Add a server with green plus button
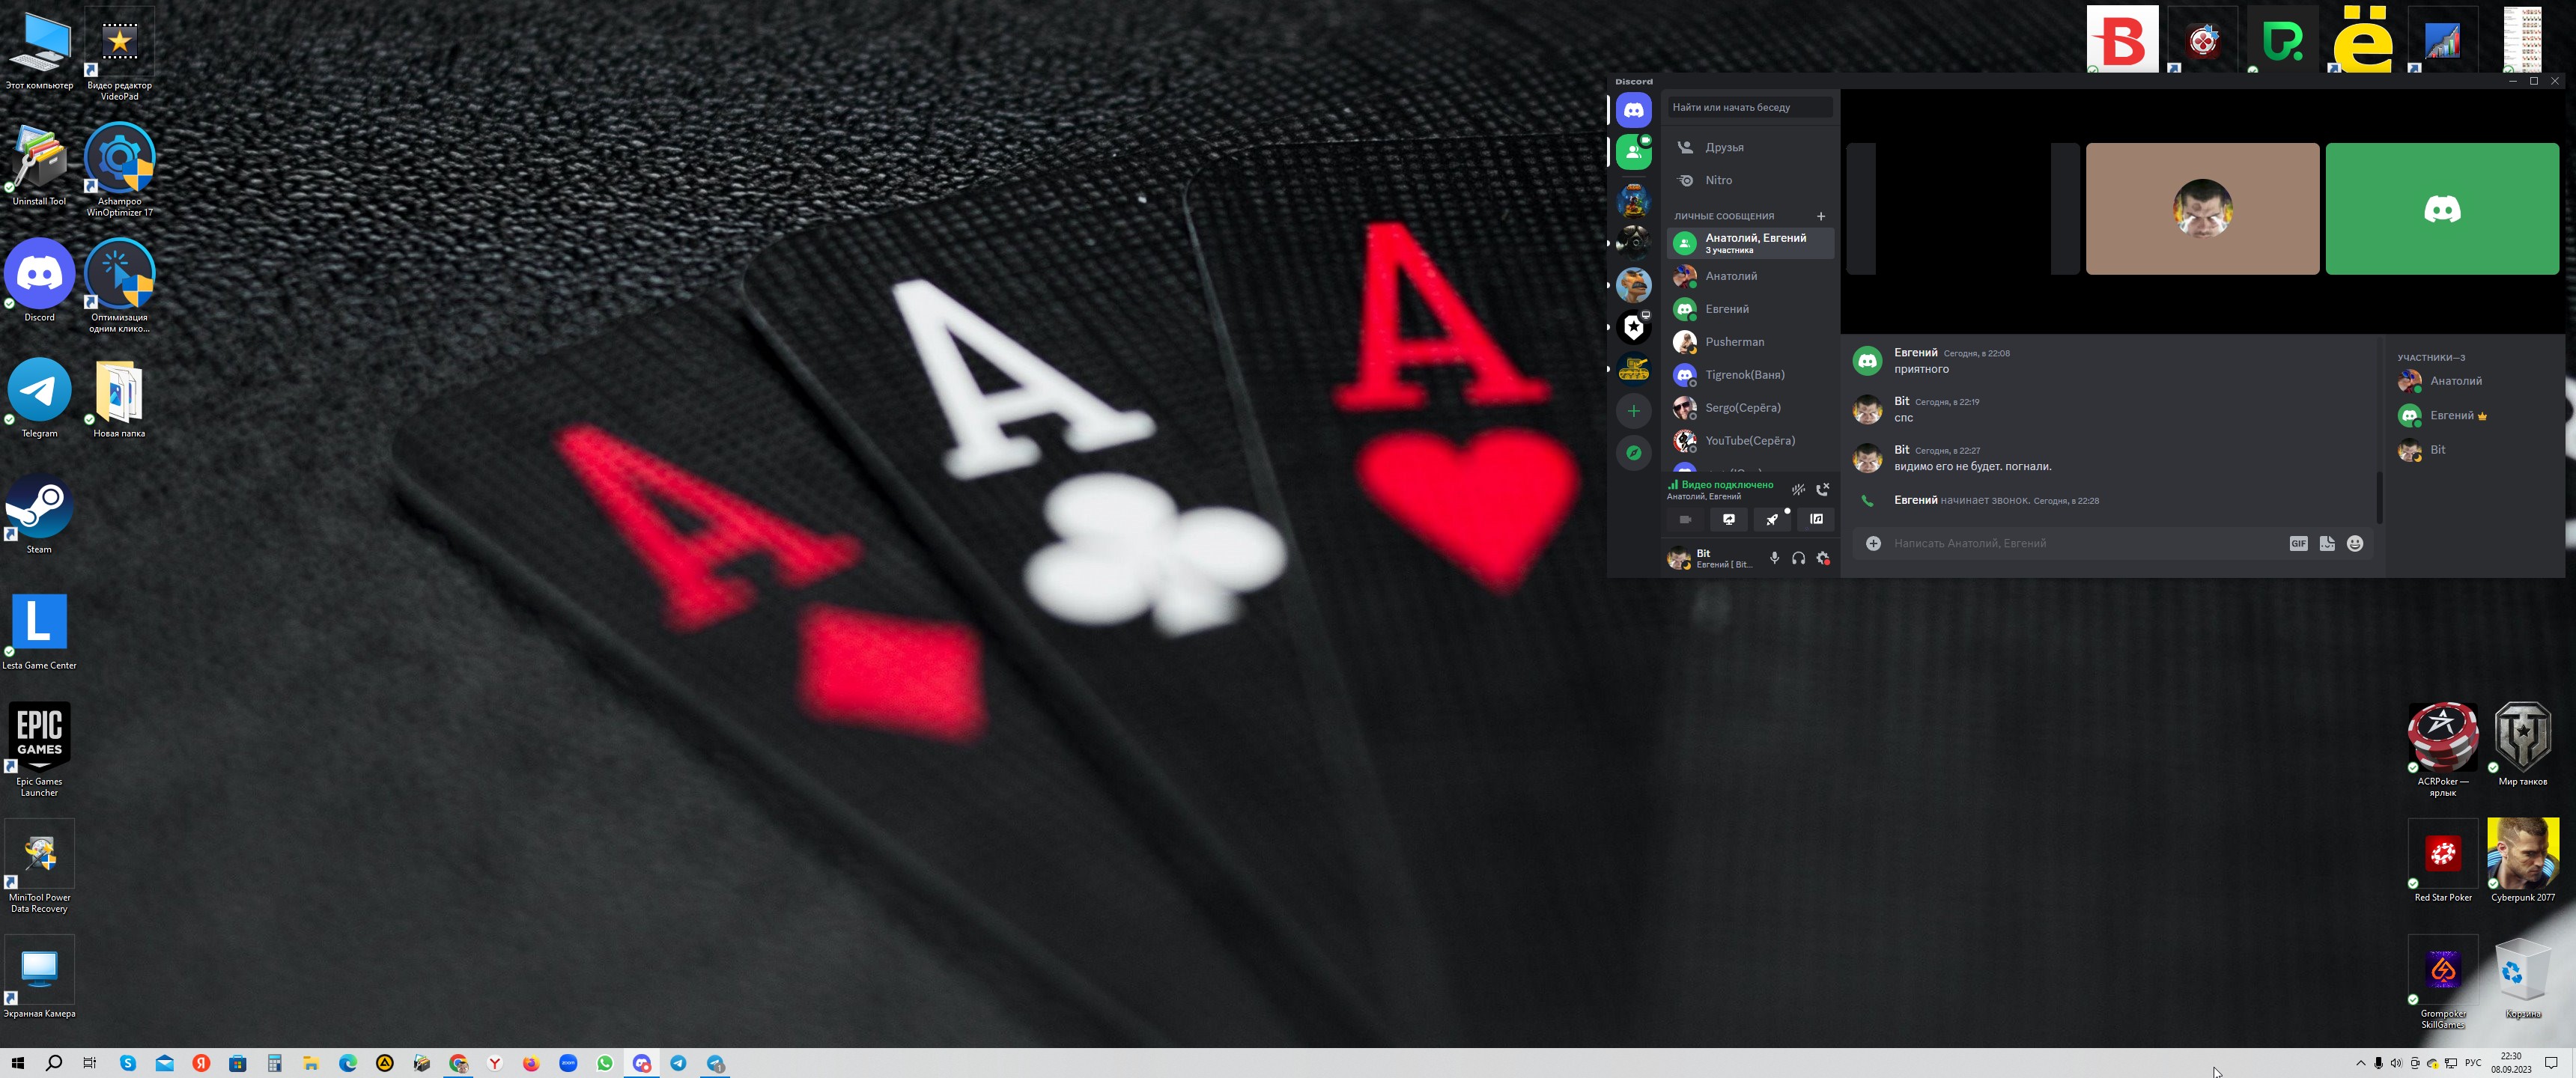This screenshot has width=2576, height=1078. point(1633,411)
